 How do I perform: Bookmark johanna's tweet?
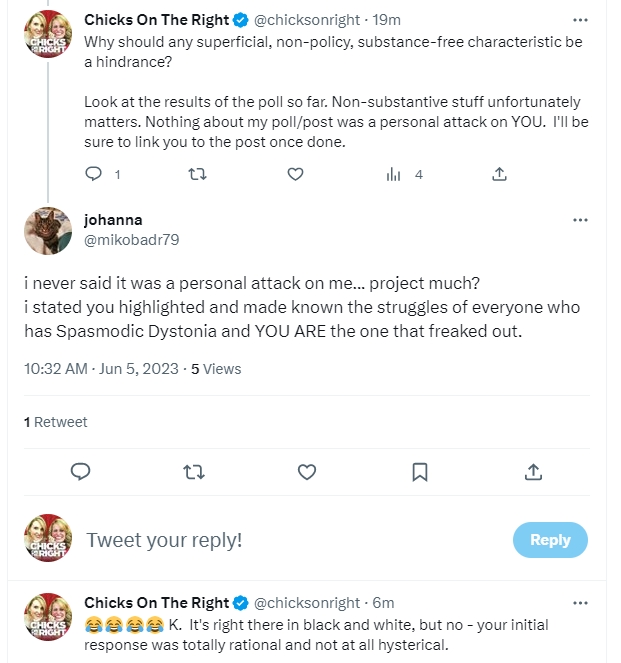[x=421, y=471]
